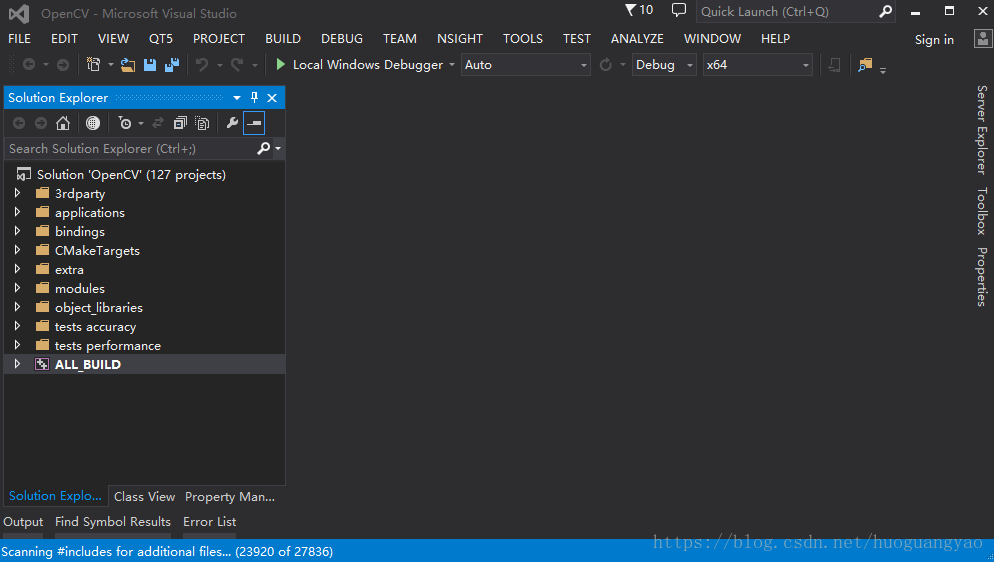This screenshot has width=994, height=562.
Task: Save the current file with Save icon
Action: [150, 65]
